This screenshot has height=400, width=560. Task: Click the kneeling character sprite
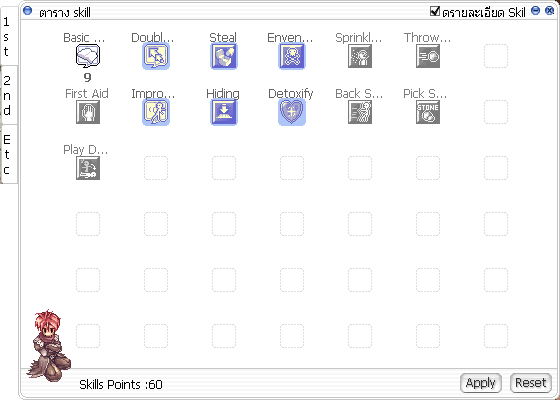49,345
